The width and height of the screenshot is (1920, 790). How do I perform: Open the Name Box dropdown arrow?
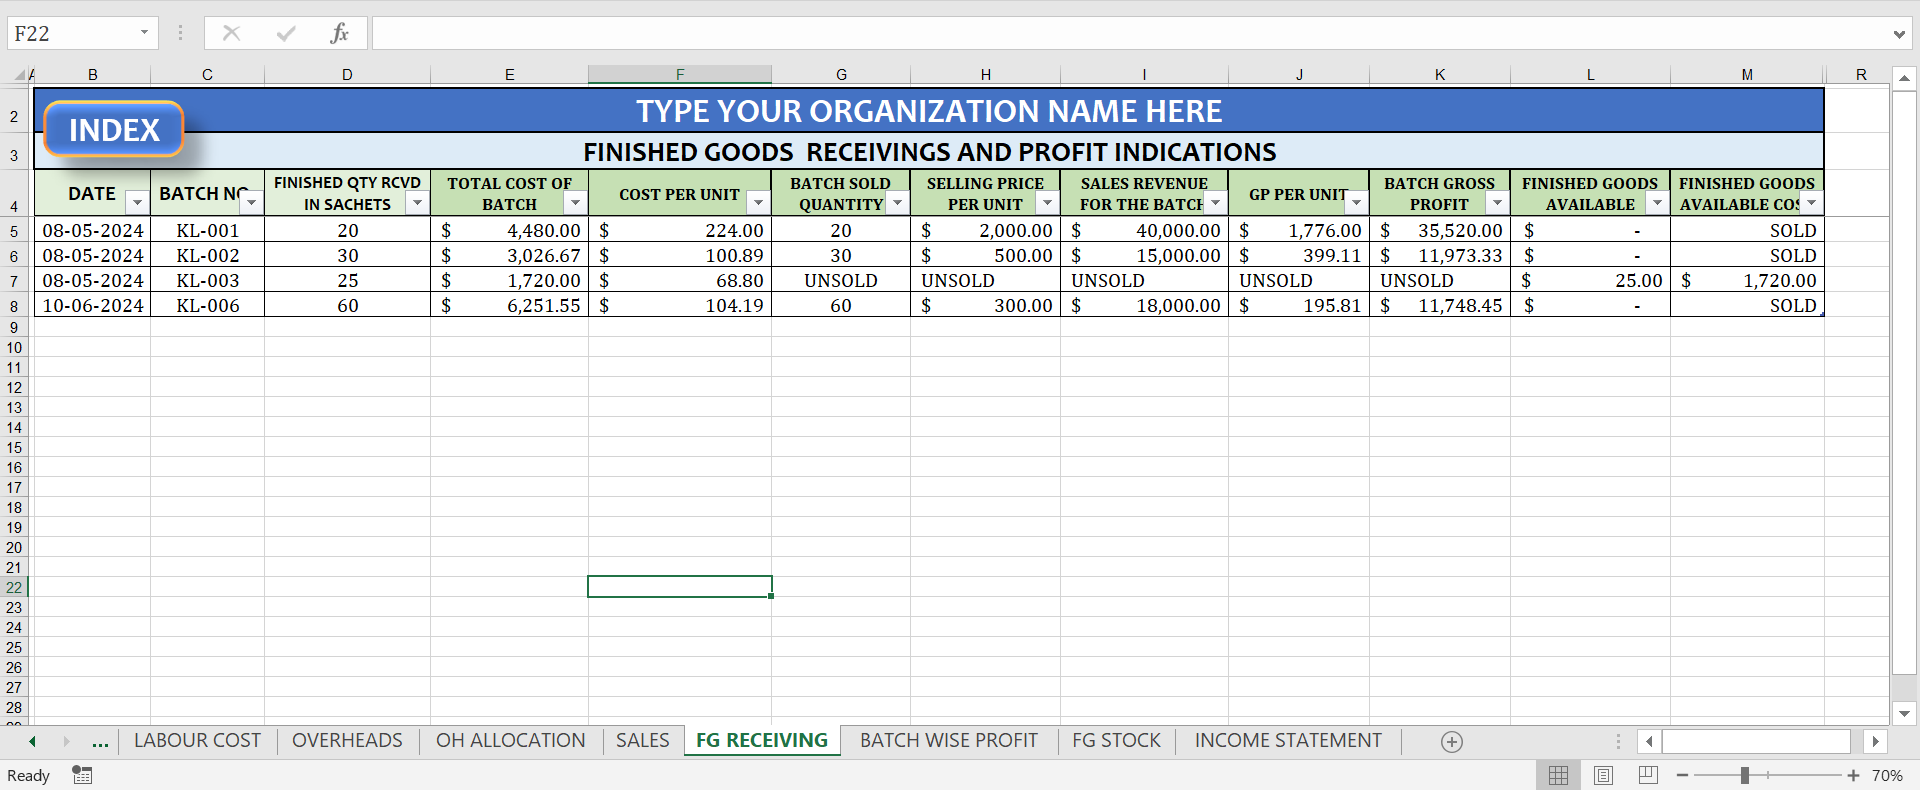[x=144, y=33]
